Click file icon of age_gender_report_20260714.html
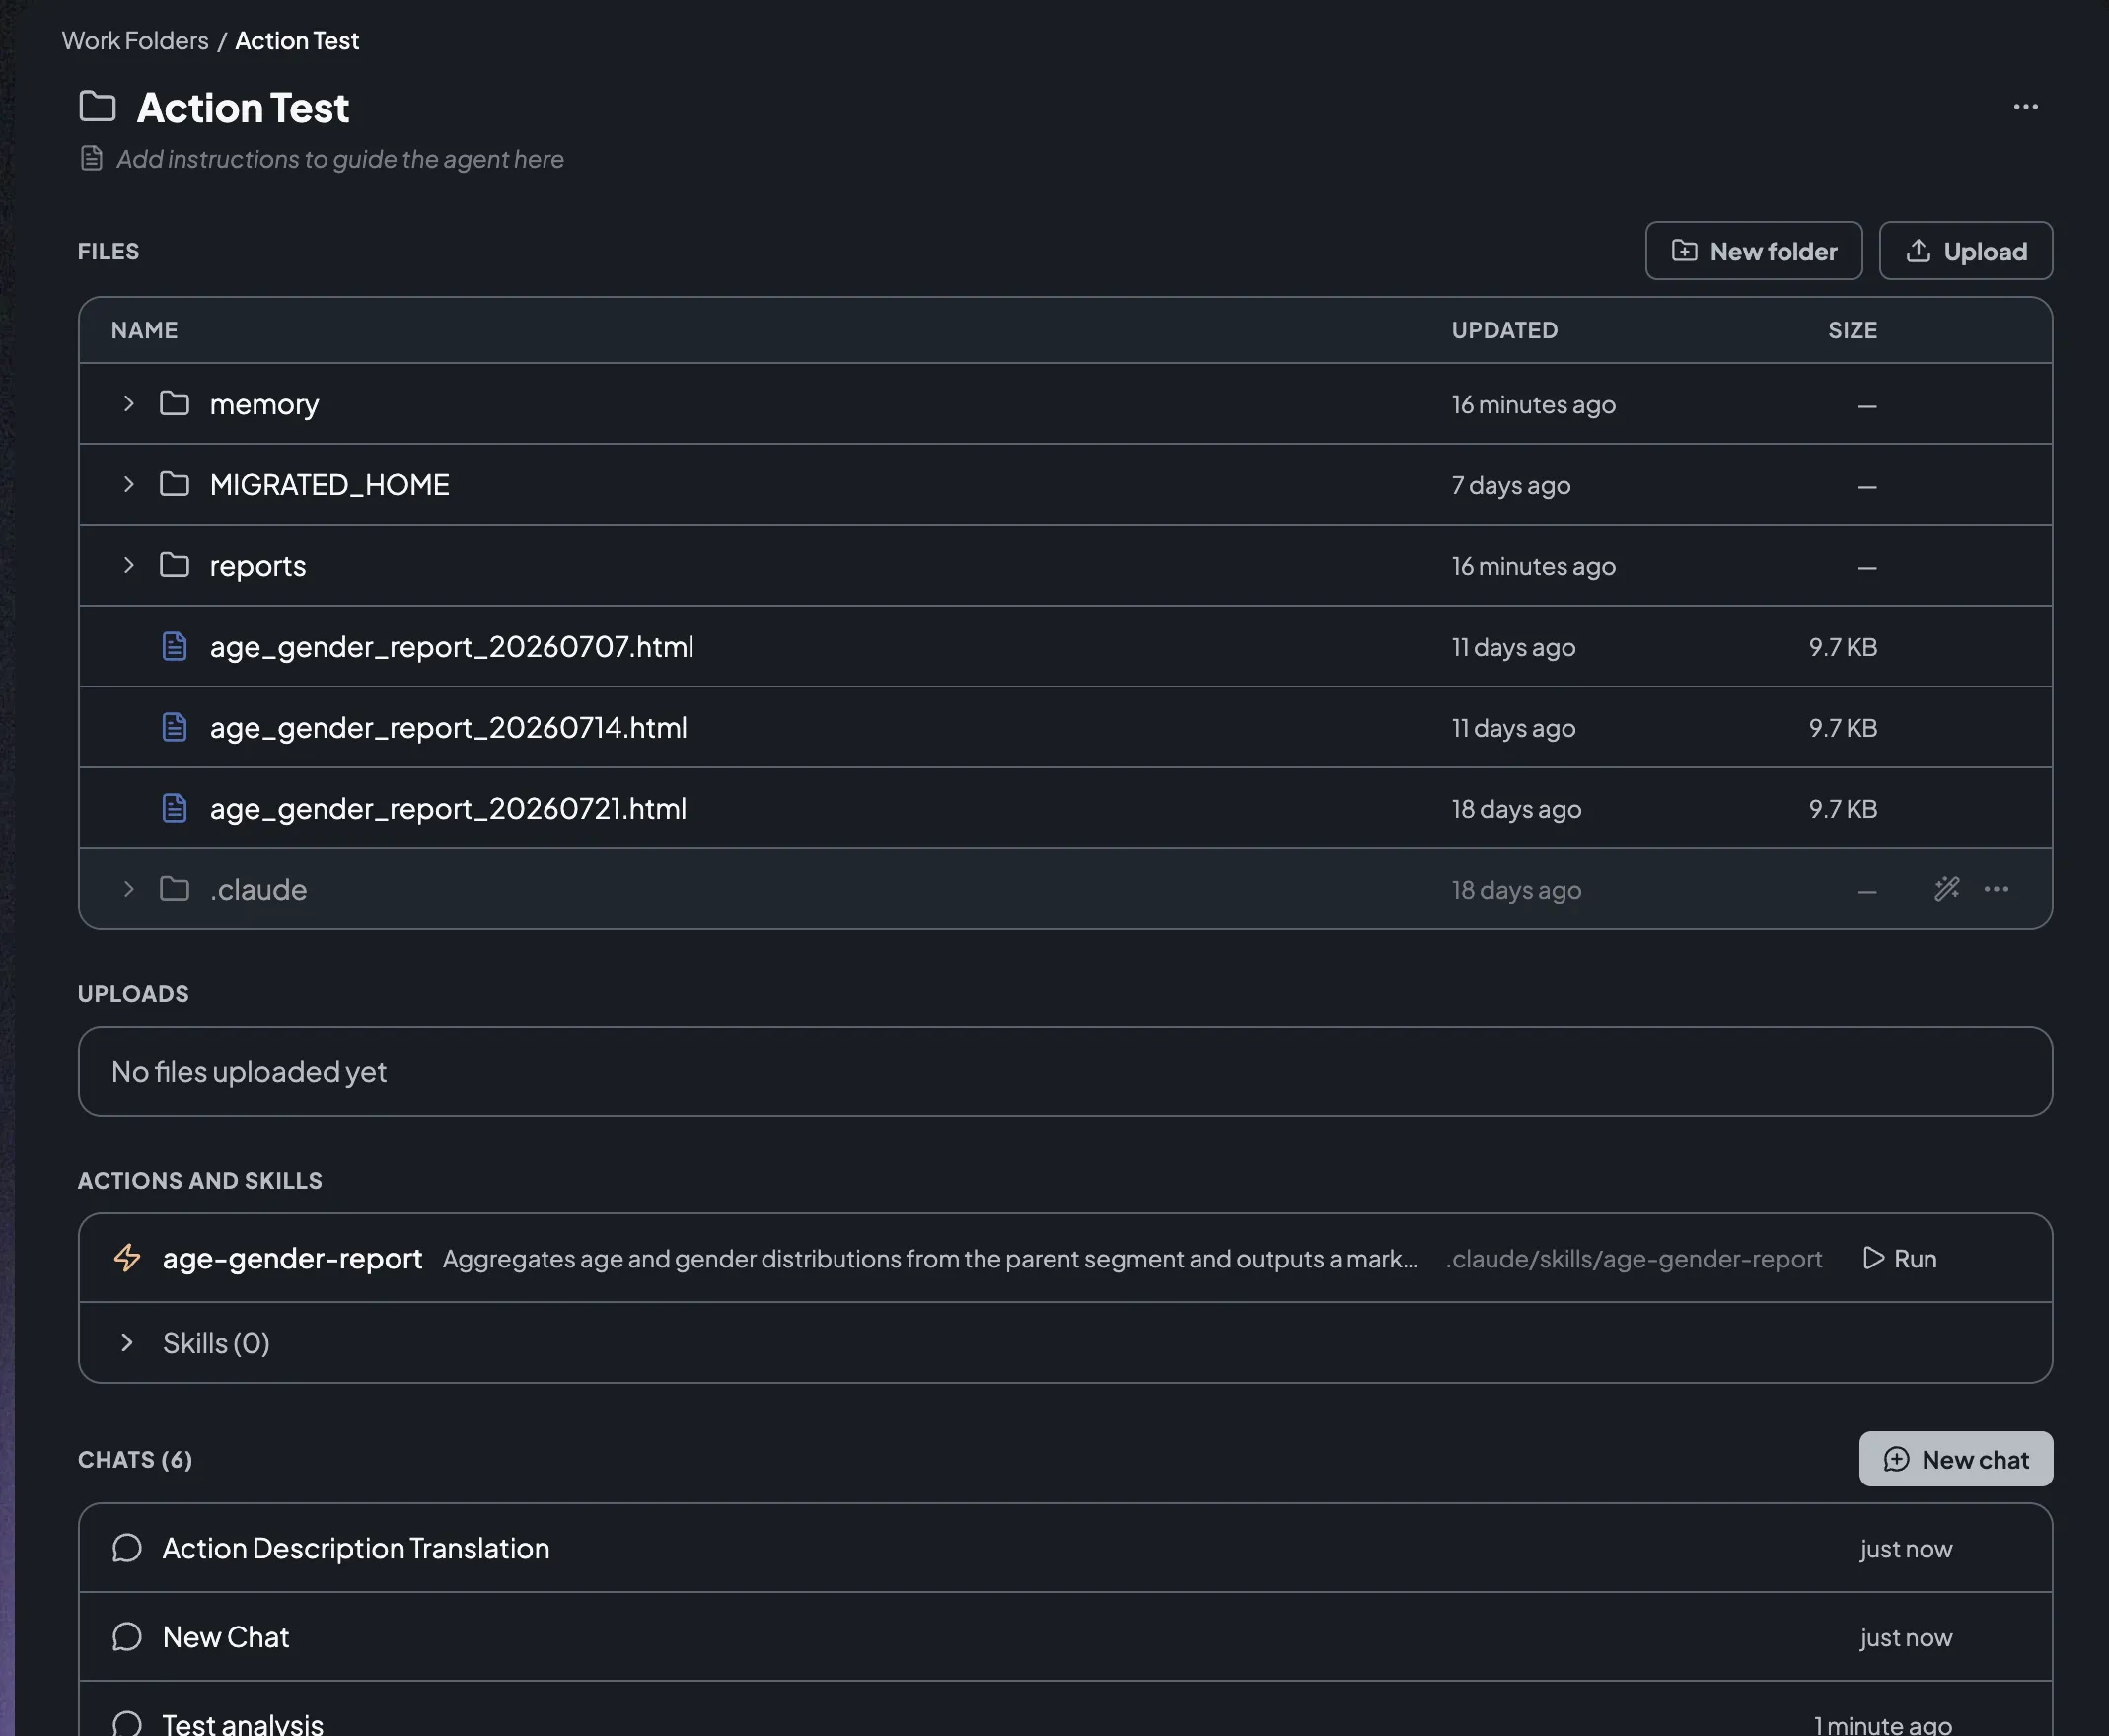The height and width of the screenshot is (1736, 2109). [x=175, y=728]
